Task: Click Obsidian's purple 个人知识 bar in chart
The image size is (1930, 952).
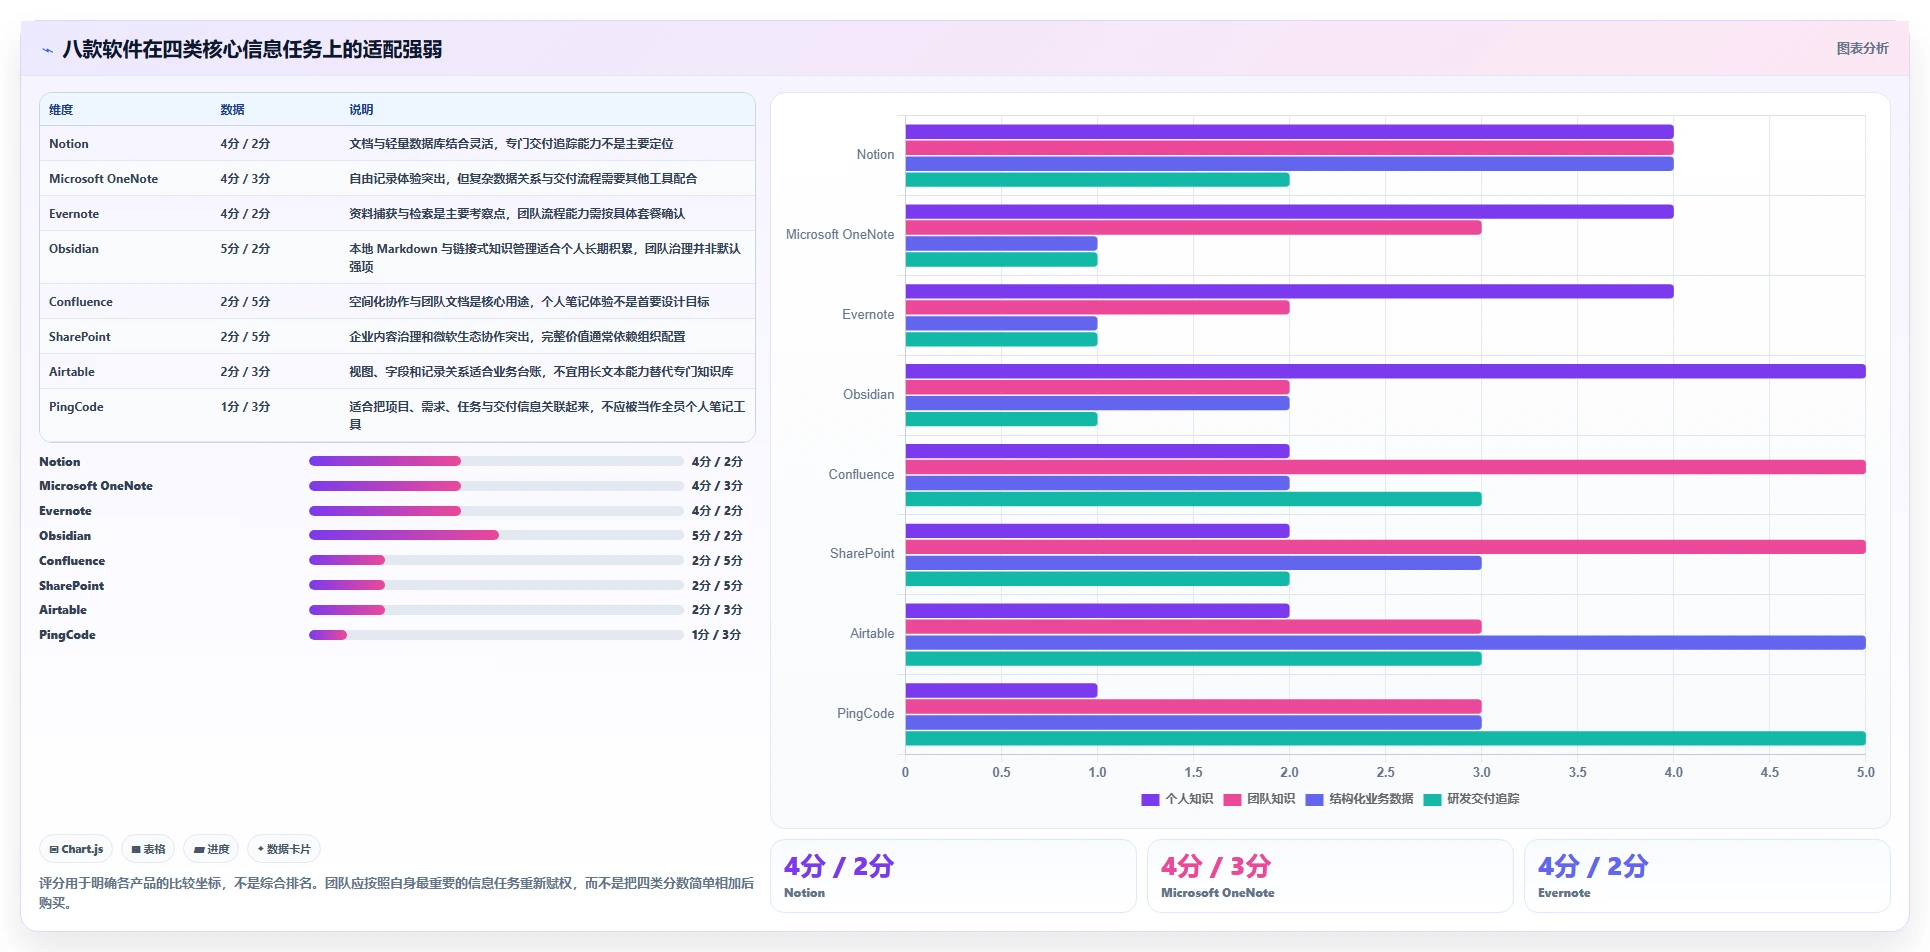Action: point(1385,371)
